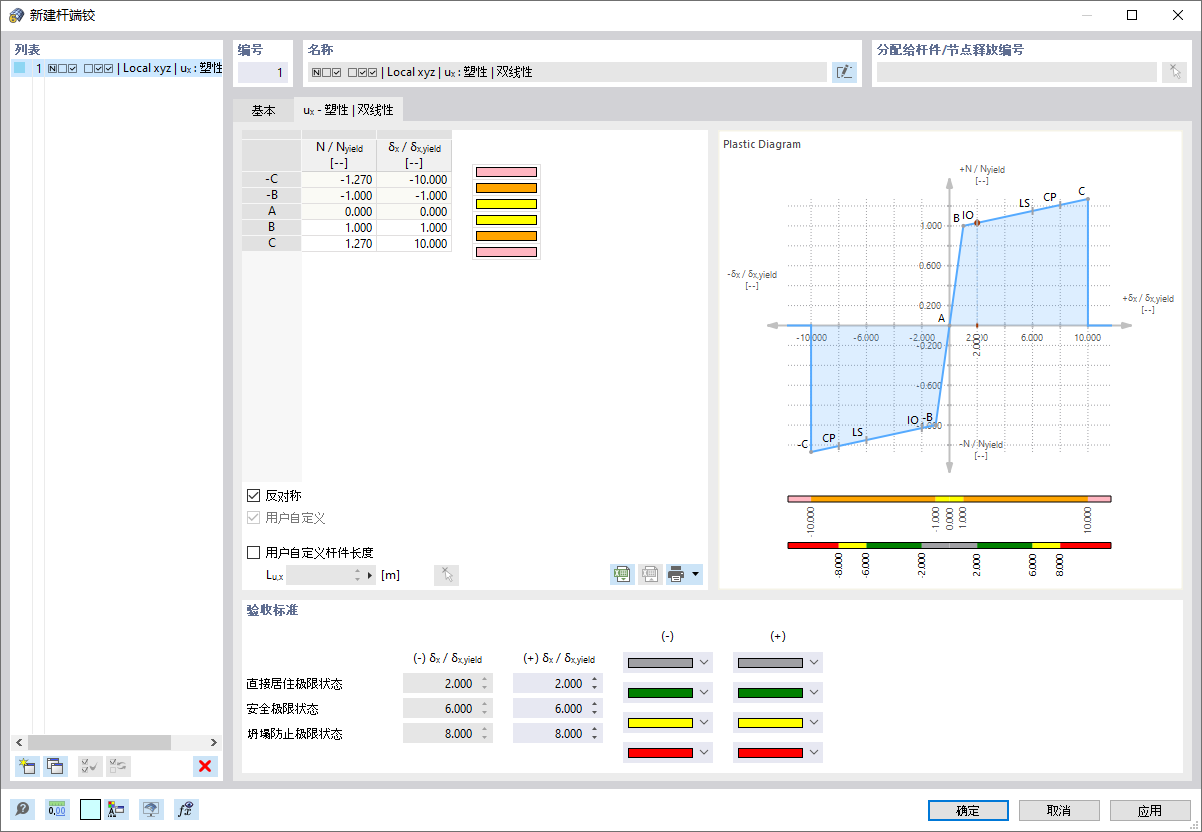Create a new hinge item in list
Screen dimensions: 1202x832
point(27,766)
